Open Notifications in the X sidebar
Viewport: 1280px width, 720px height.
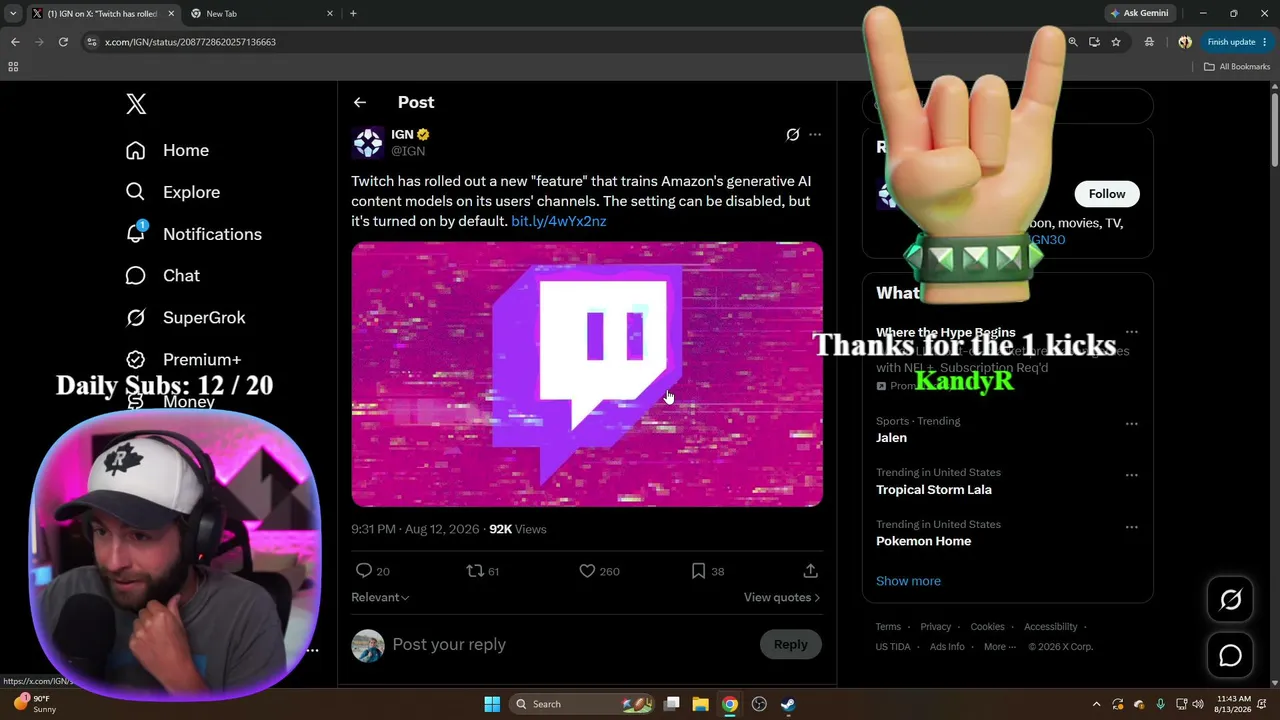(x=193, y=234)
